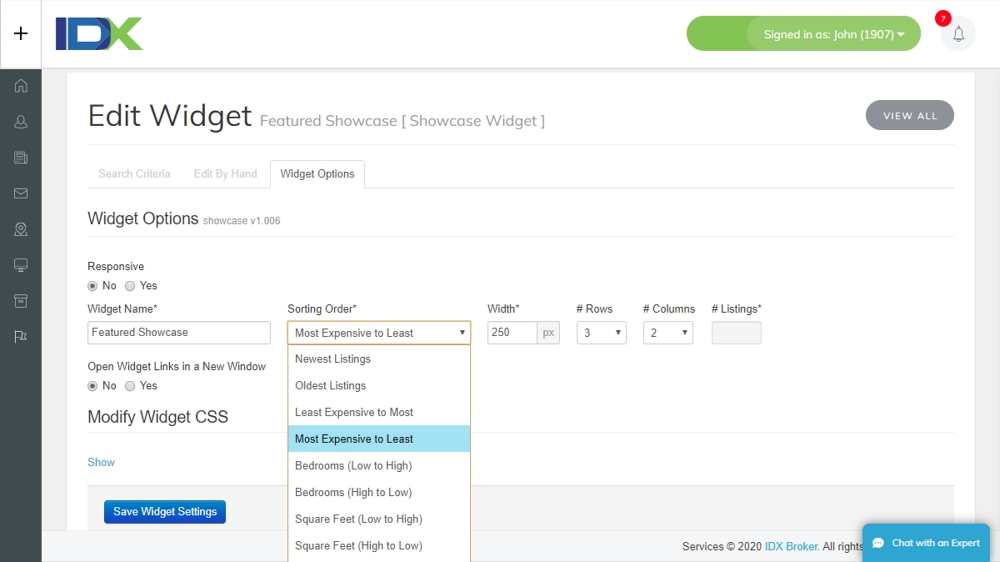Viewport: 1000px width, 562px height.
Task: Open the envelope mail sidebar icon
Action: click(x=21, y=193)
